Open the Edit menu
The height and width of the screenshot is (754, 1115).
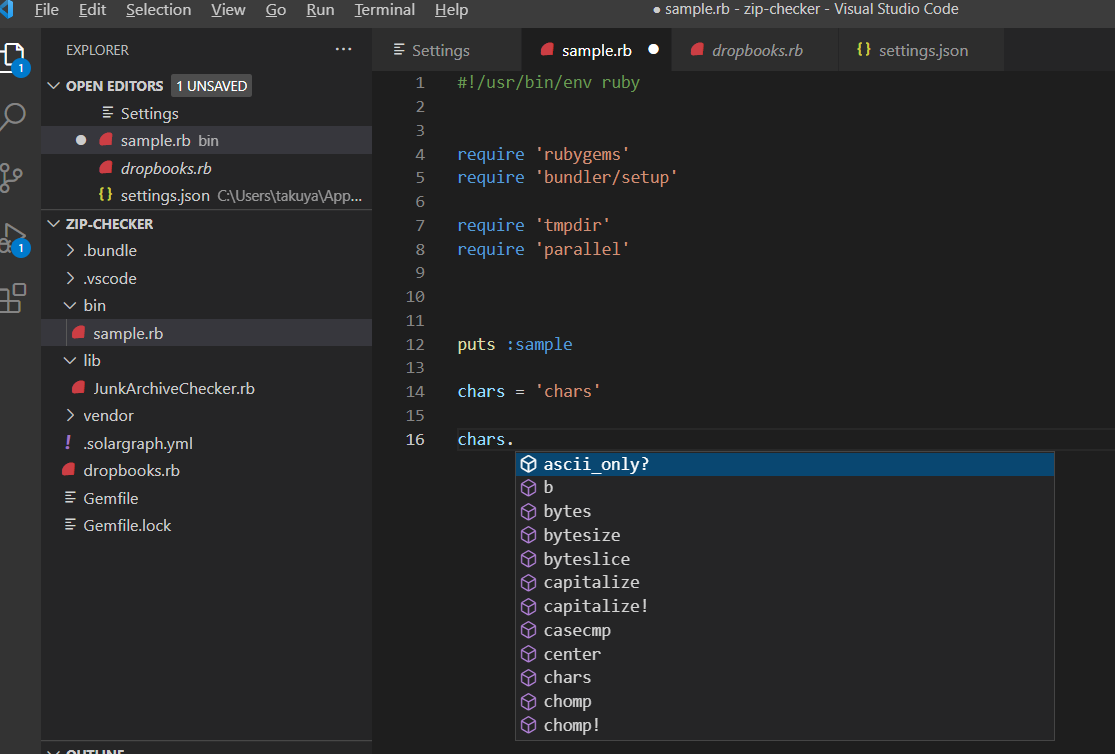[92, 10]
